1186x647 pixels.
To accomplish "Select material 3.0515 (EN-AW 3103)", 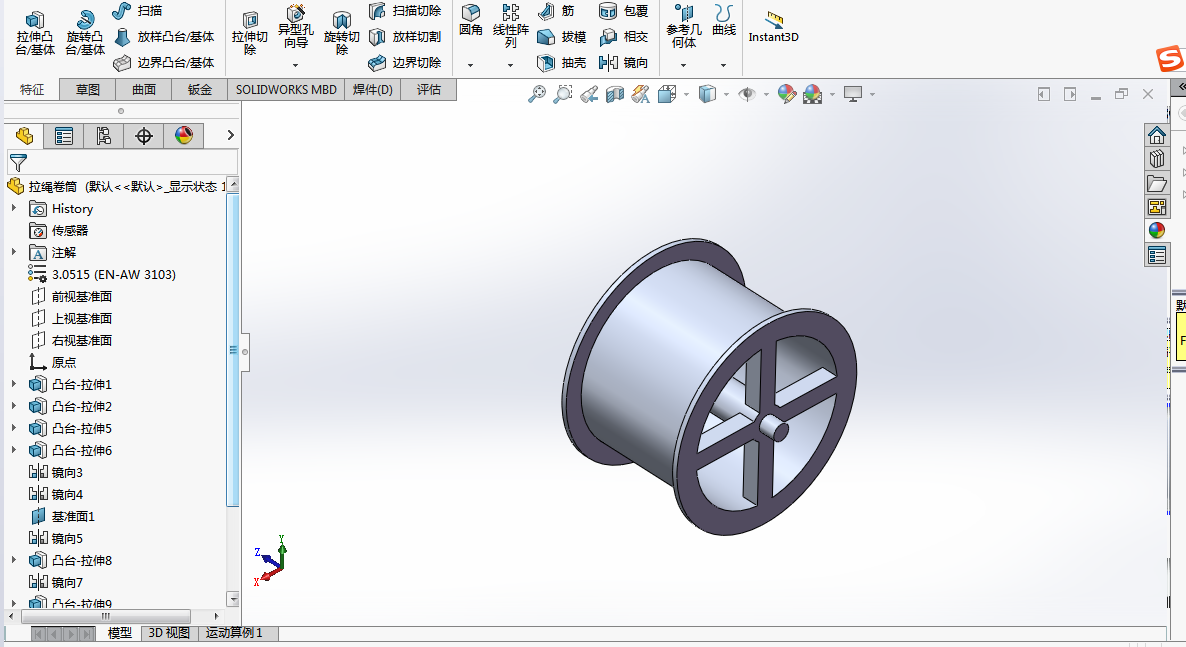I will point(102,275).
